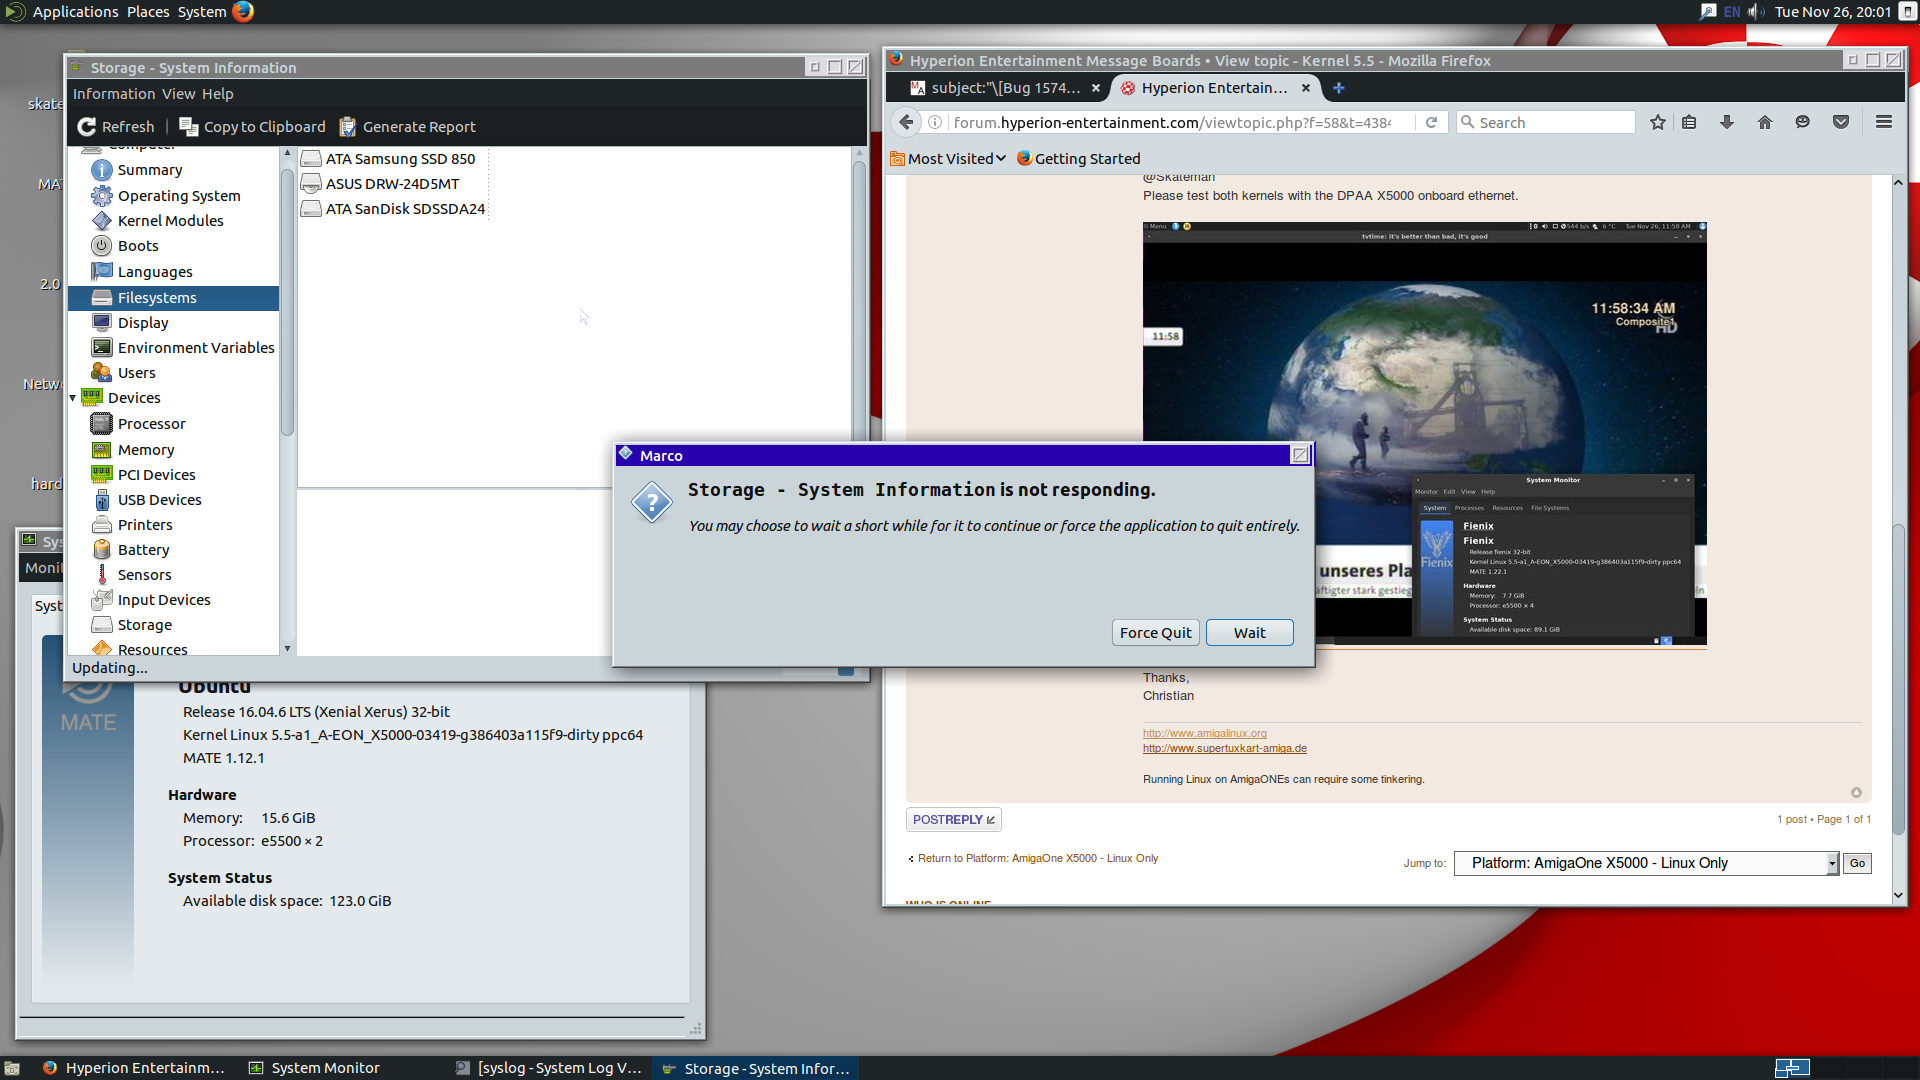Click the Wait button in Marco dialog

[x=1249, y=633]
